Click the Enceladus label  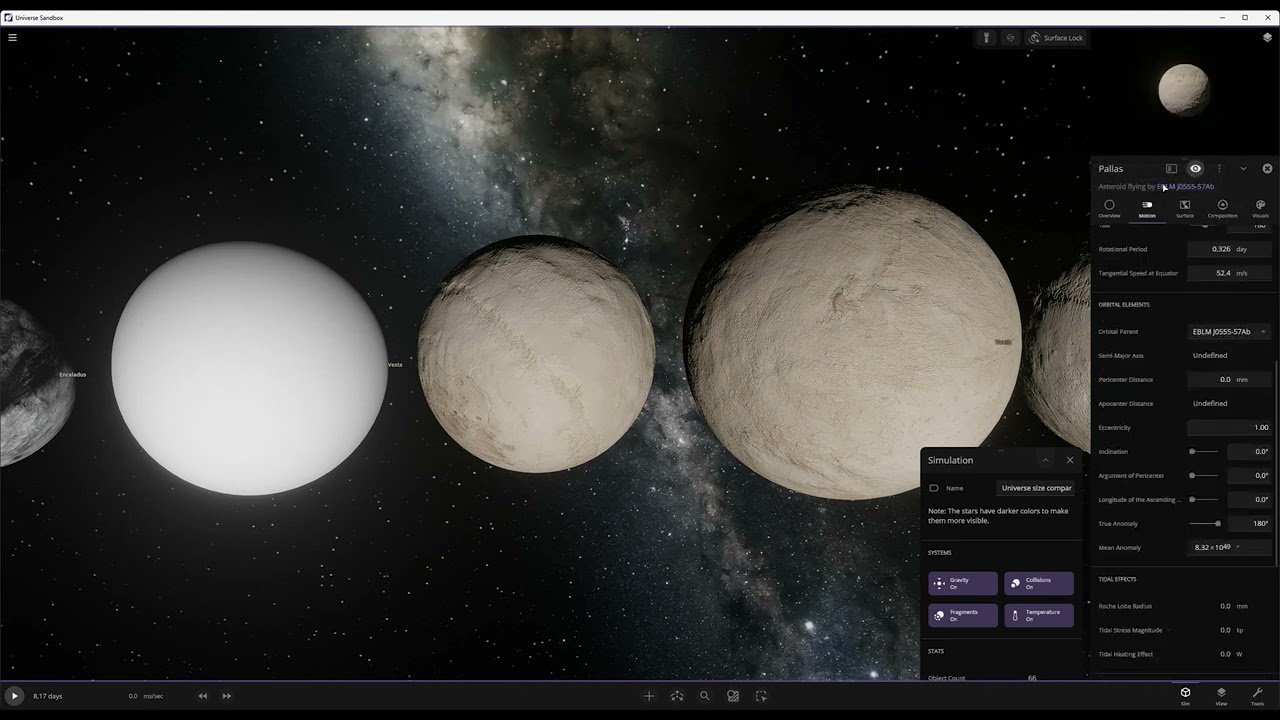73,375
